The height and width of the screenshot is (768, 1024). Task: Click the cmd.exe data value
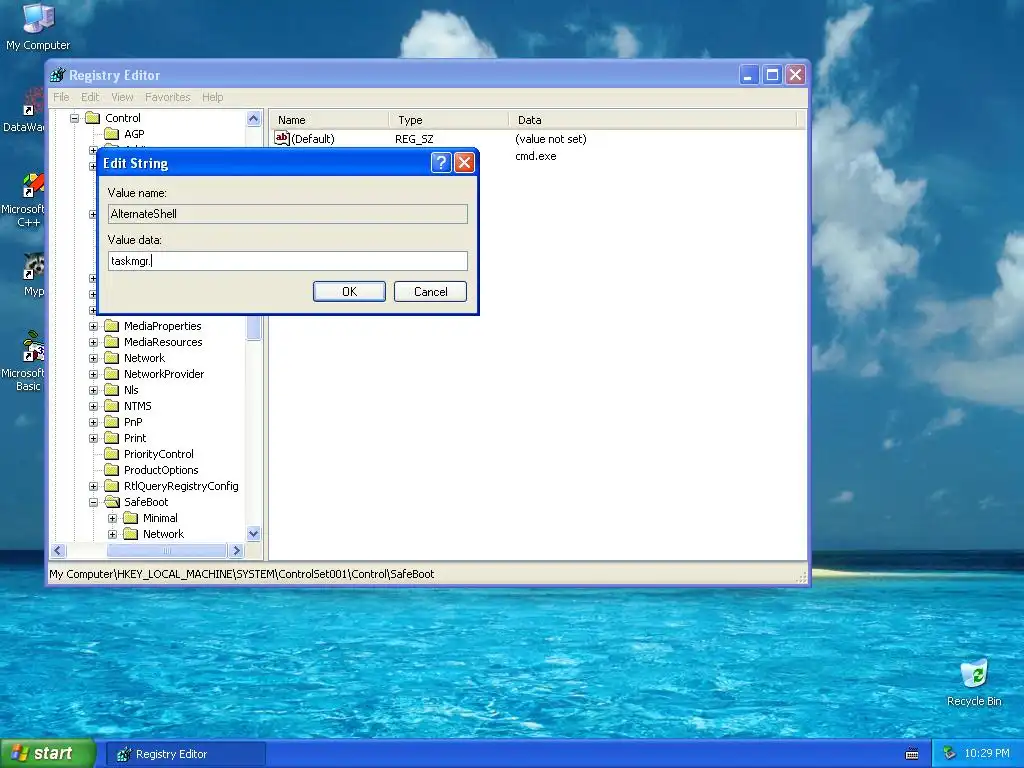point(536,156)
